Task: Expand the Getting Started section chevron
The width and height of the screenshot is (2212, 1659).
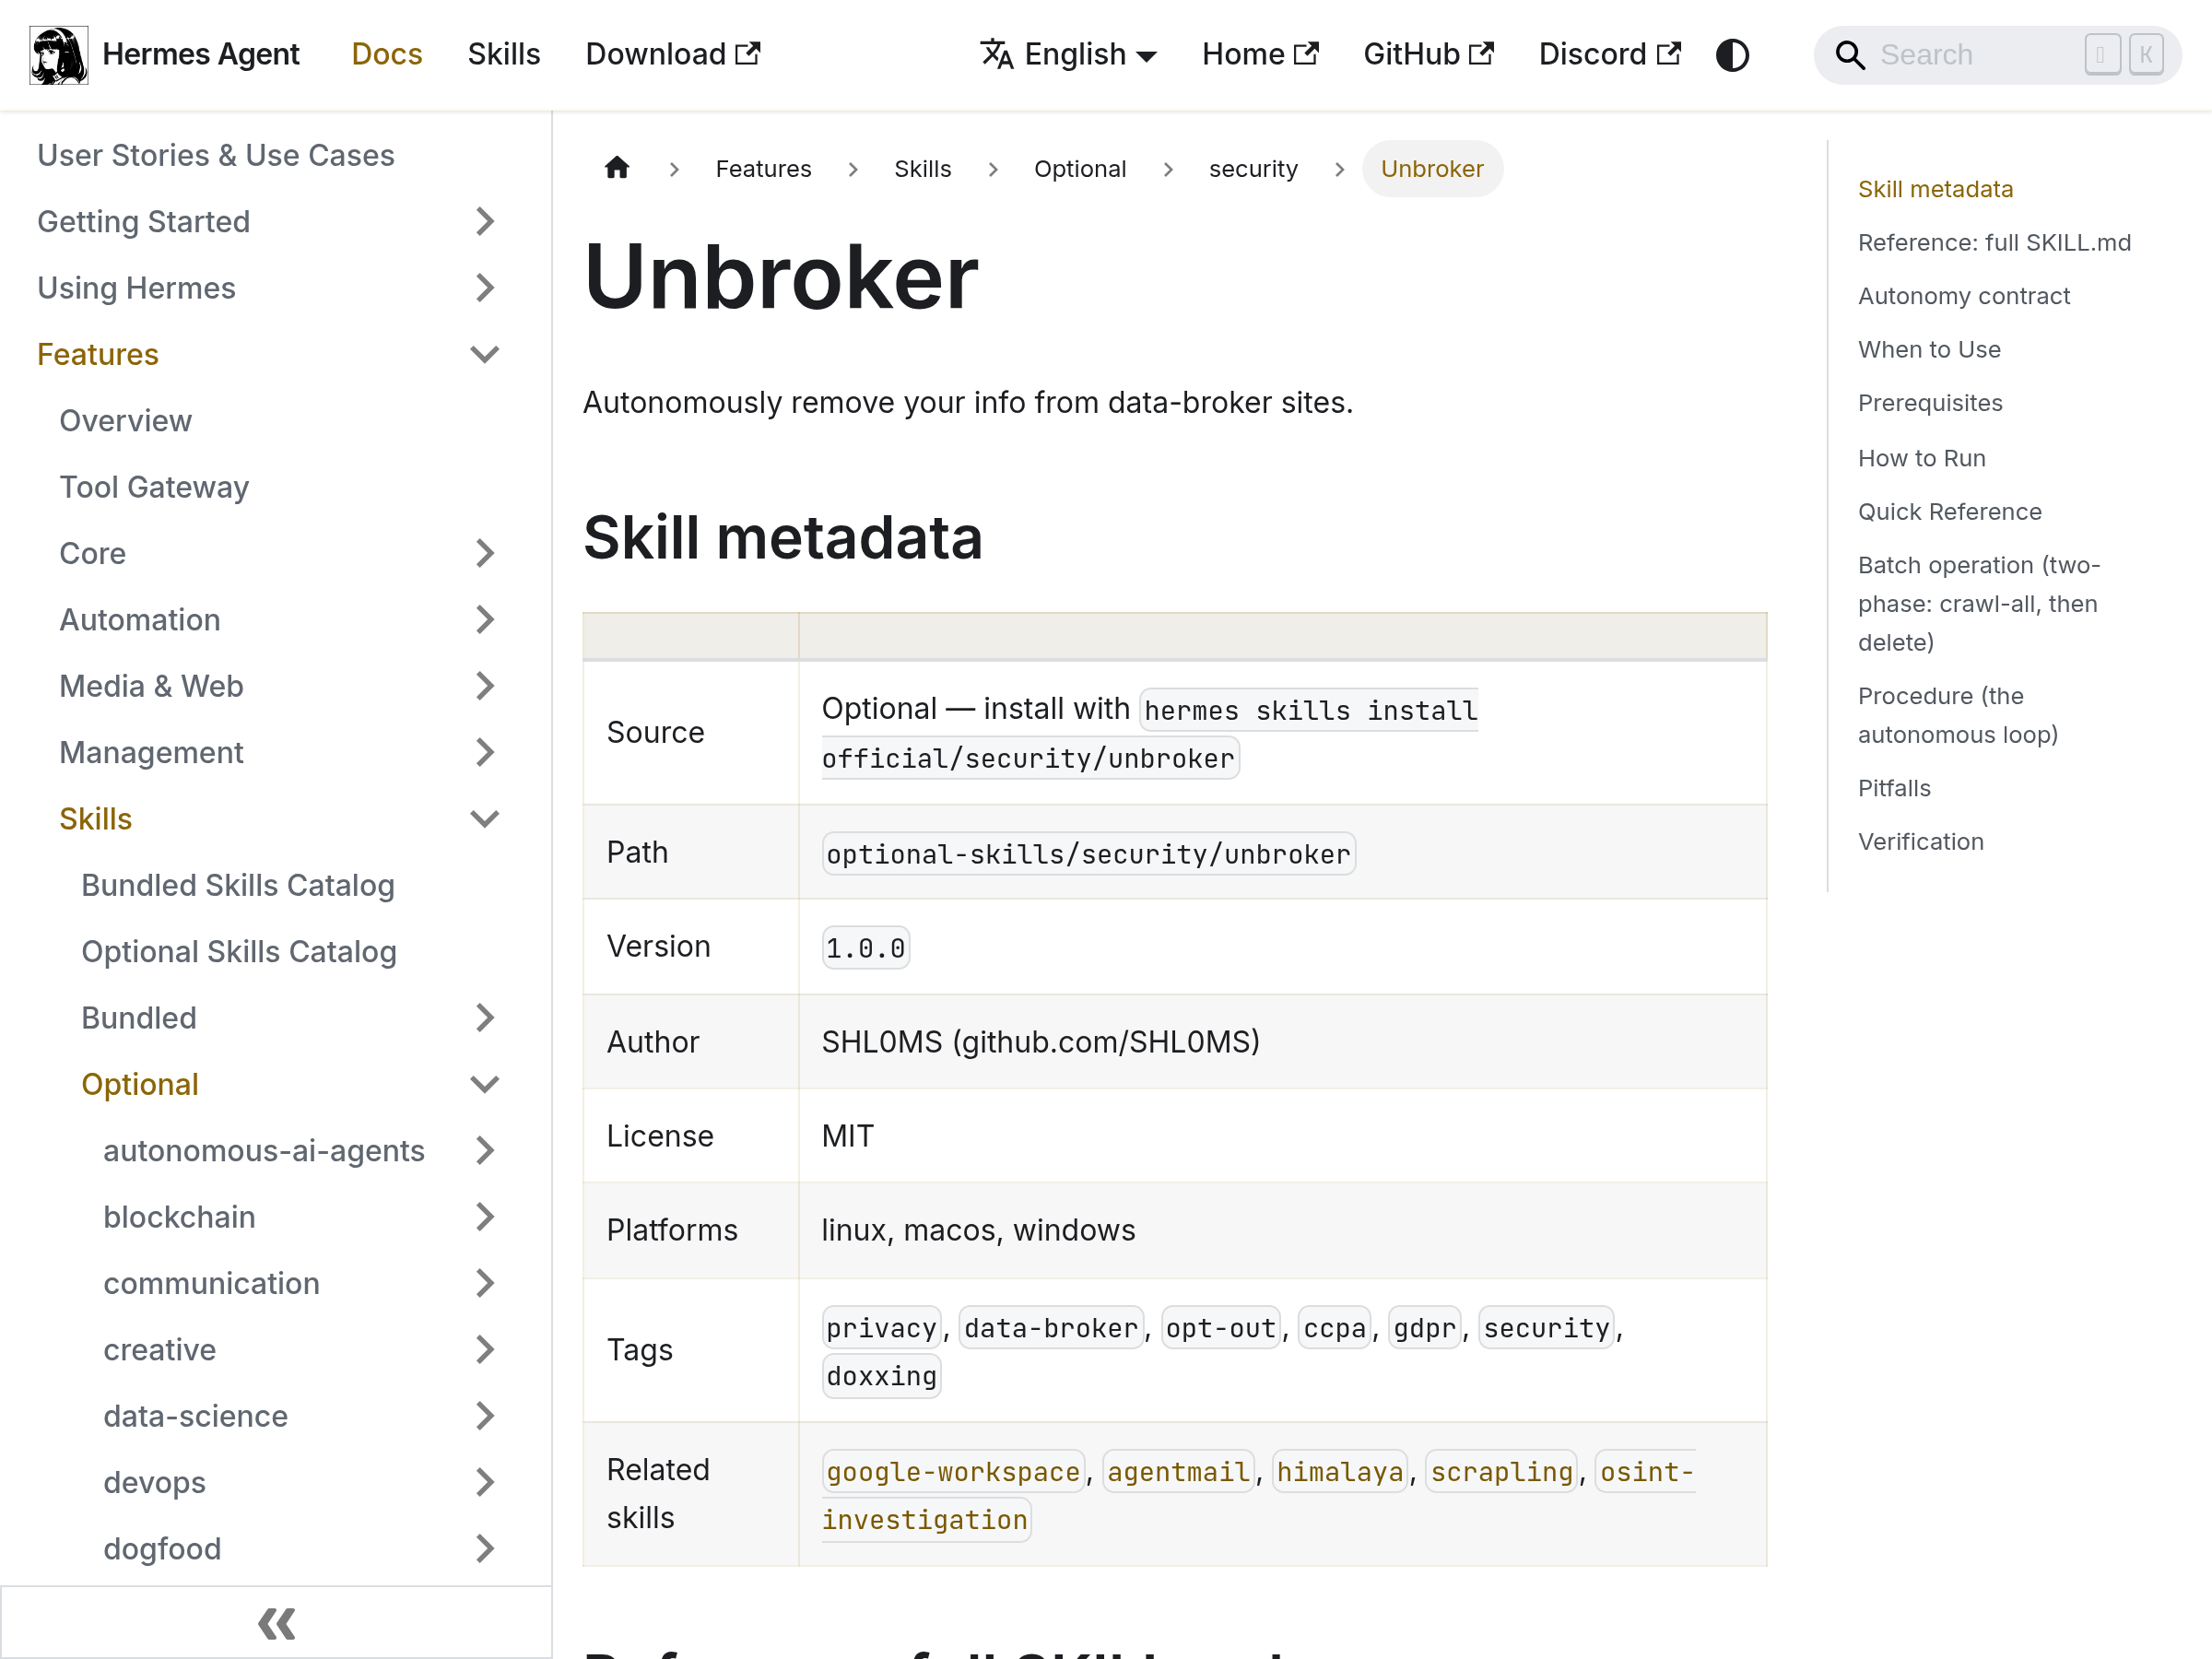Action: pos(485,221)
